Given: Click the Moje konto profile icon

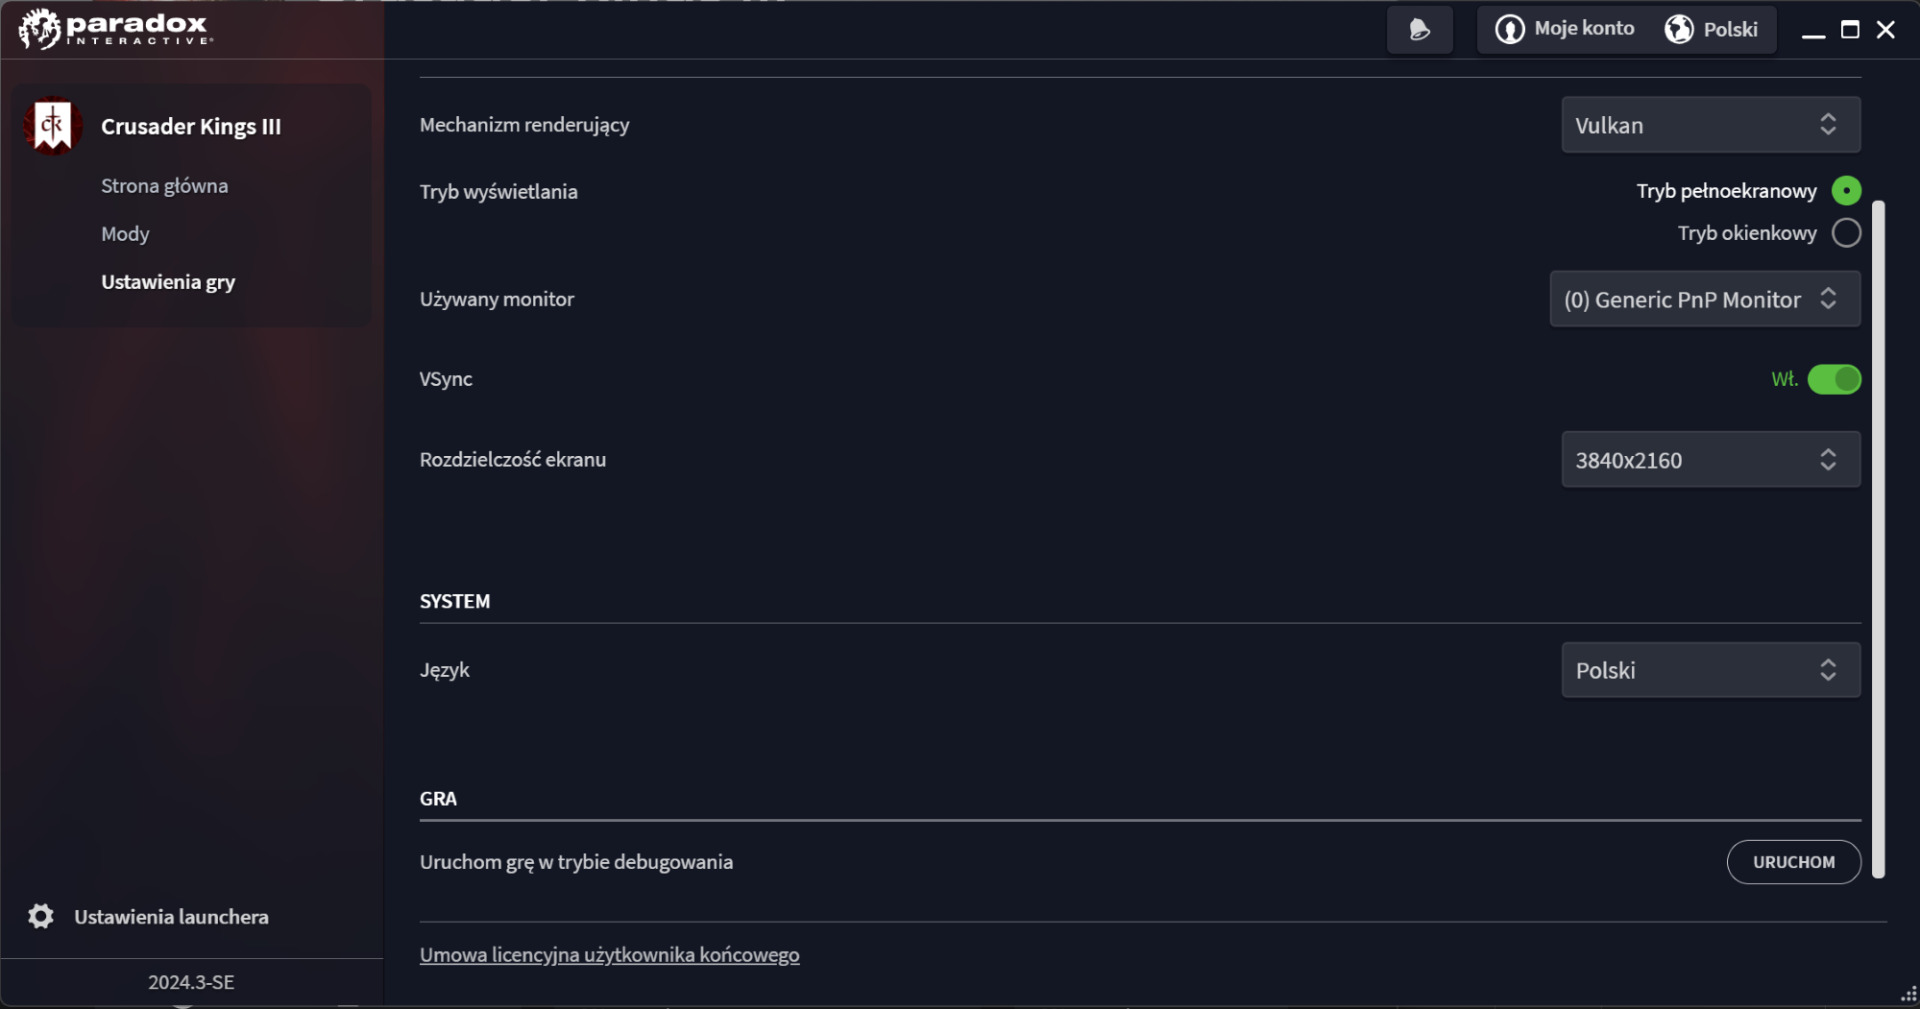Looking at the screenshot, I should pyautogui.click(x=1509, y=30).
